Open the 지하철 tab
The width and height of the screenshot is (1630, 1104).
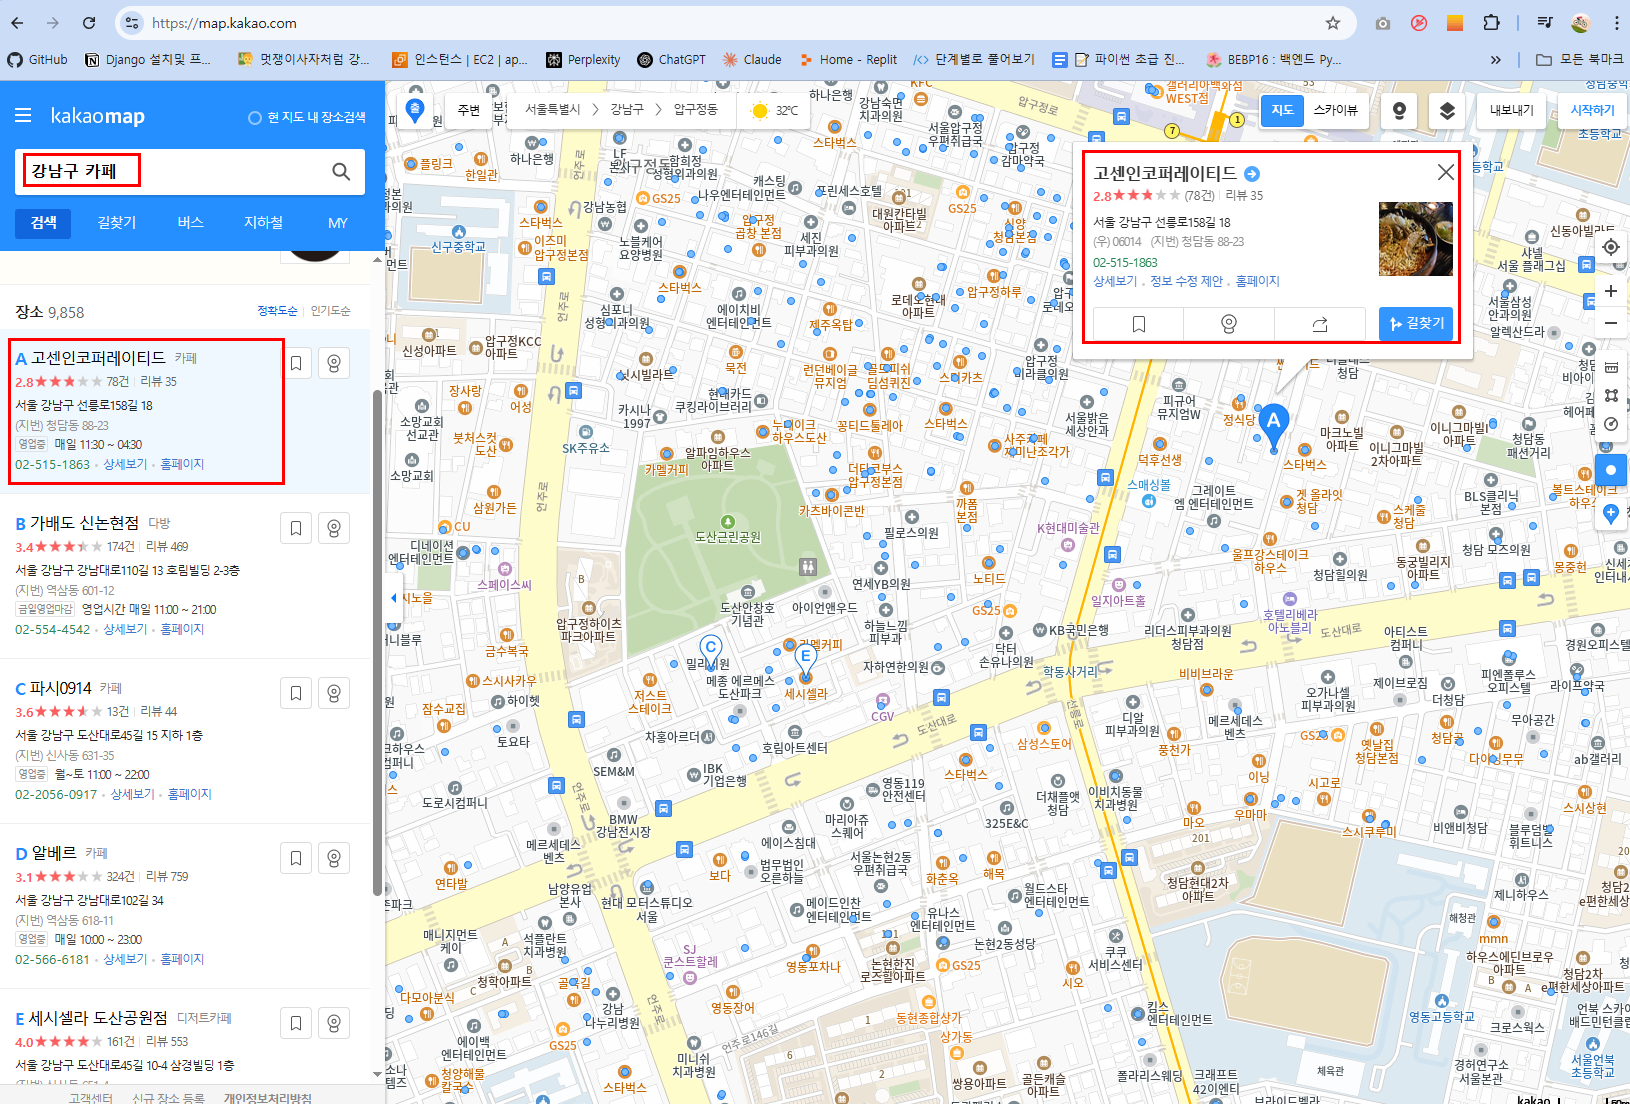264,223
